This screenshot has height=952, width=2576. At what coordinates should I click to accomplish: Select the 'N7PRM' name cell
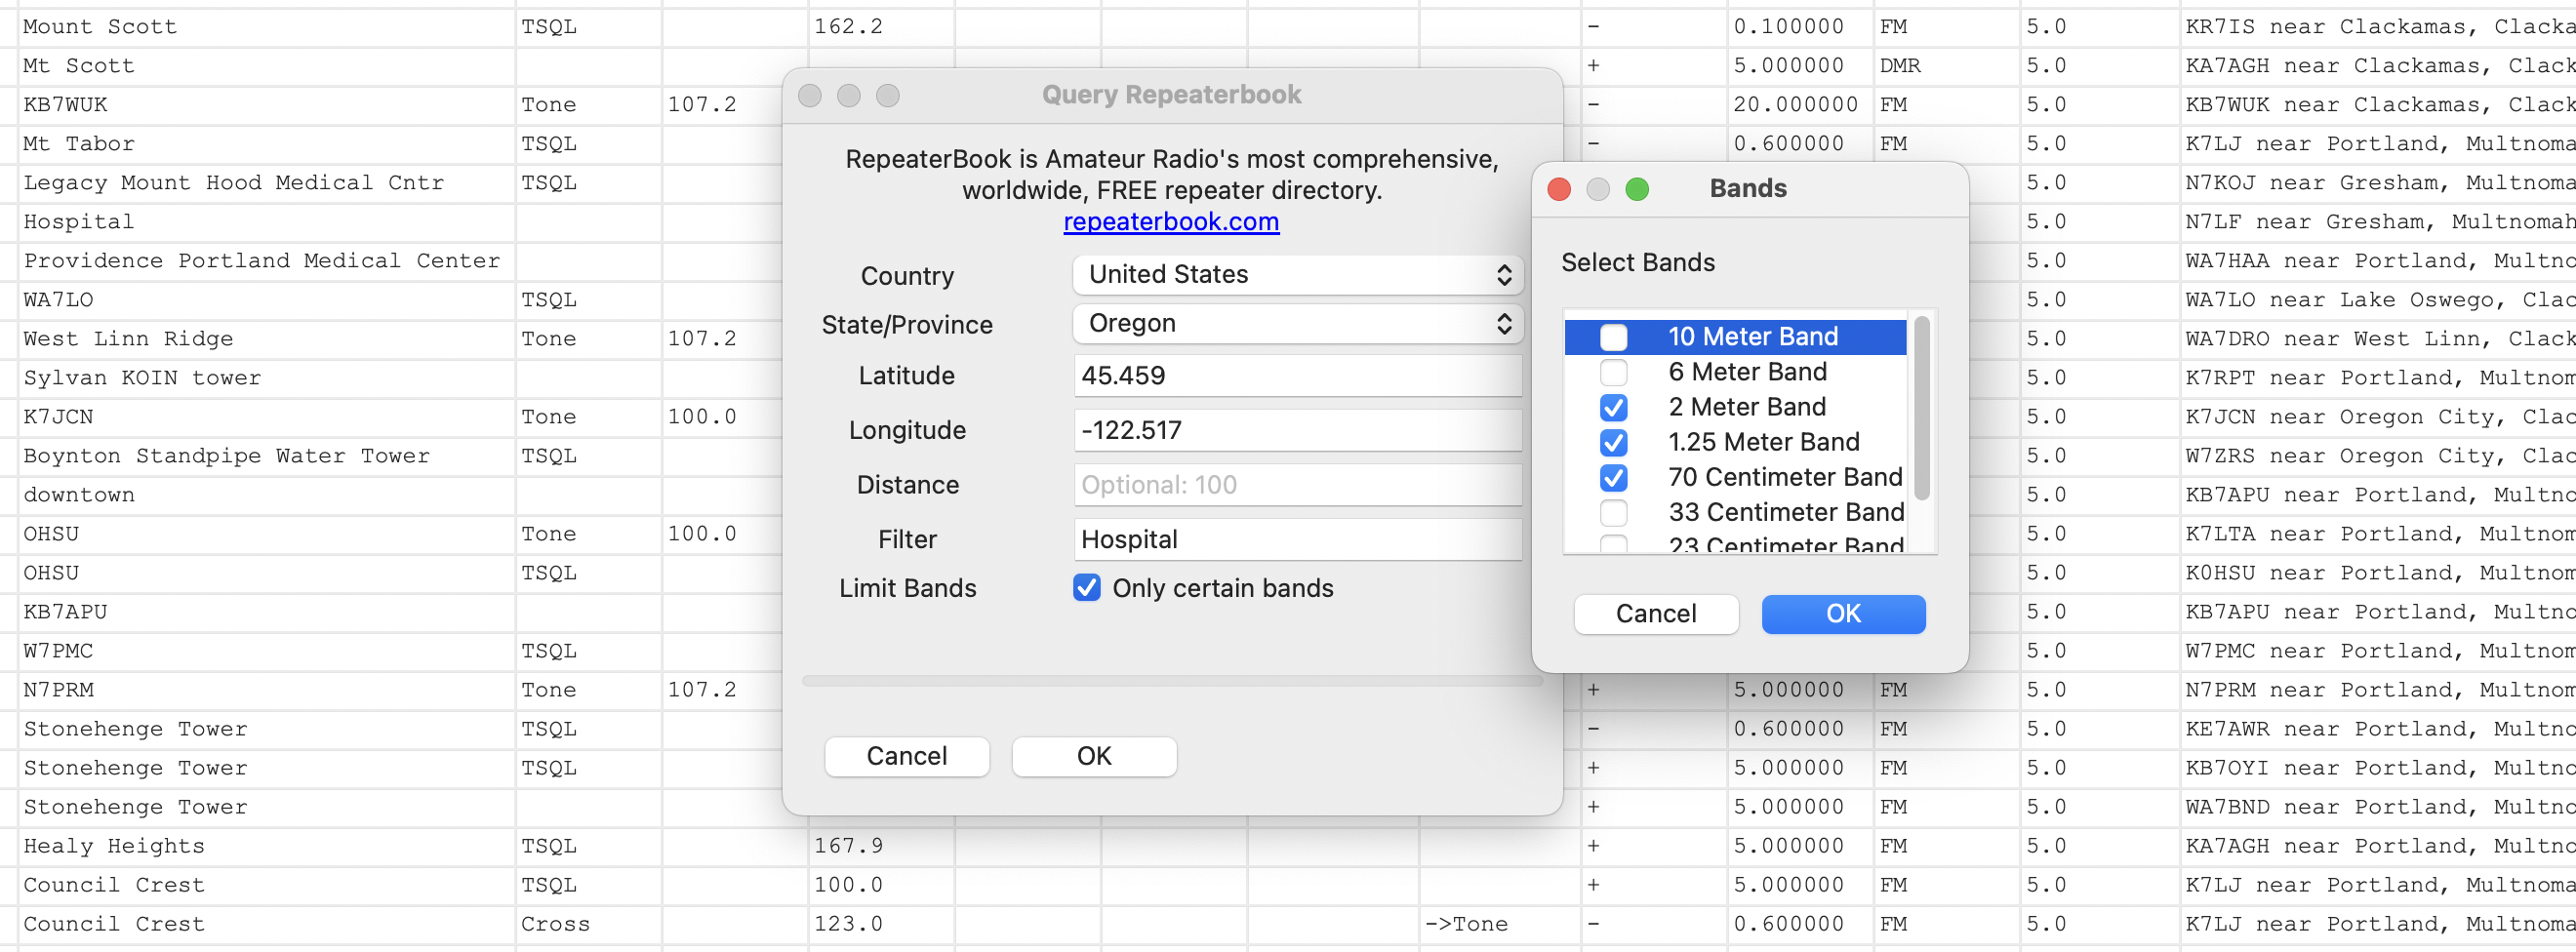pyautogui.click(x=266, y=690)
